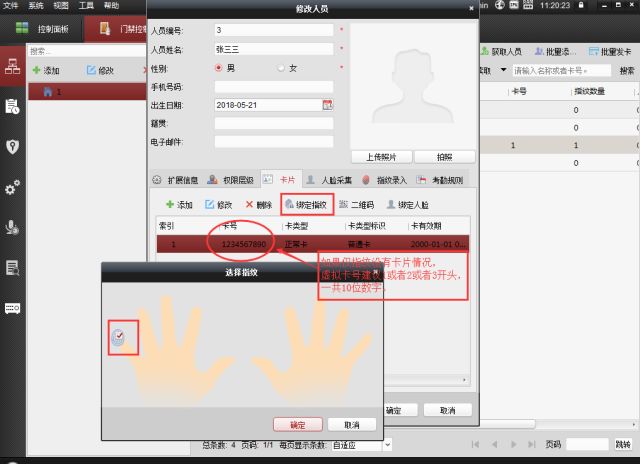640x464 pixels.
Task: Open the calendar picker for 出生日期
Action: click(327, 105)
